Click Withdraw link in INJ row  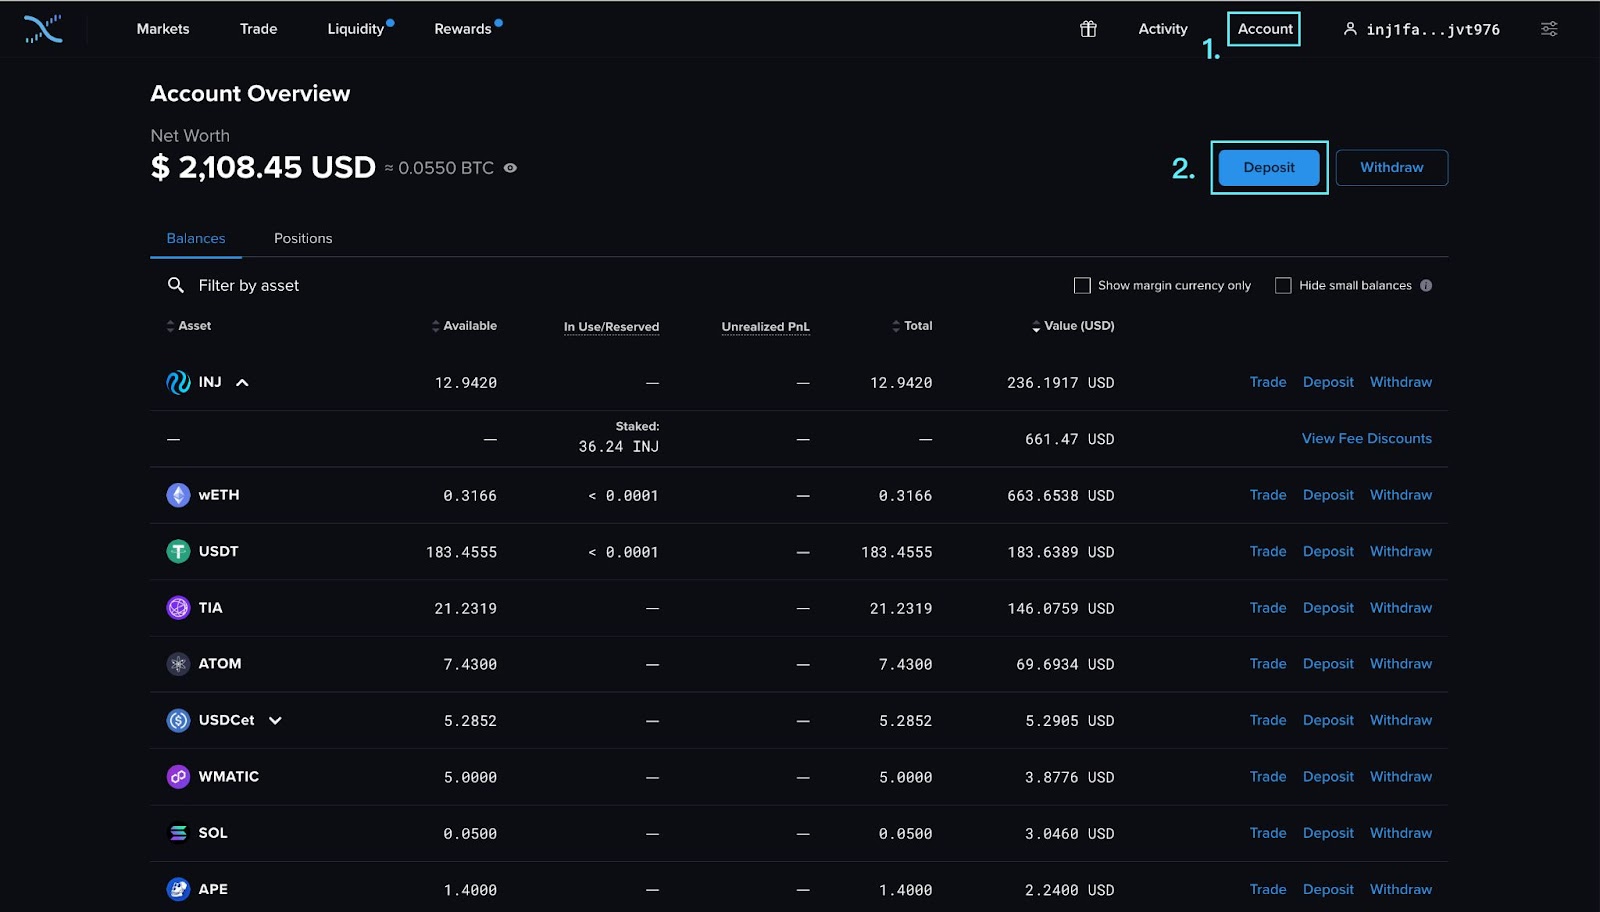1401,382
